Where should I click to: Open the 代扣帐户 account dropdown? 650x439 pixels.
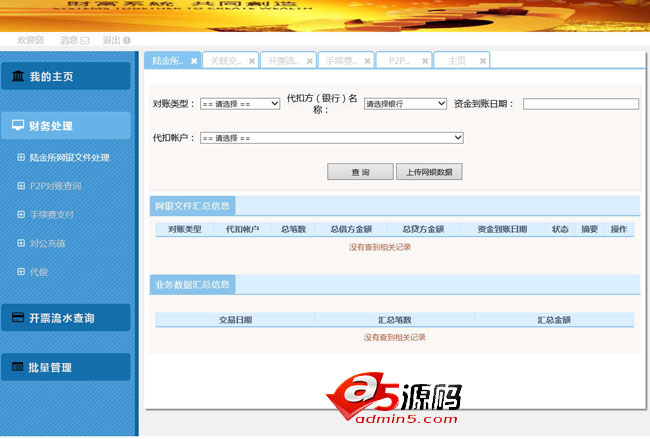pyautogui.click(x=332, y=138)
